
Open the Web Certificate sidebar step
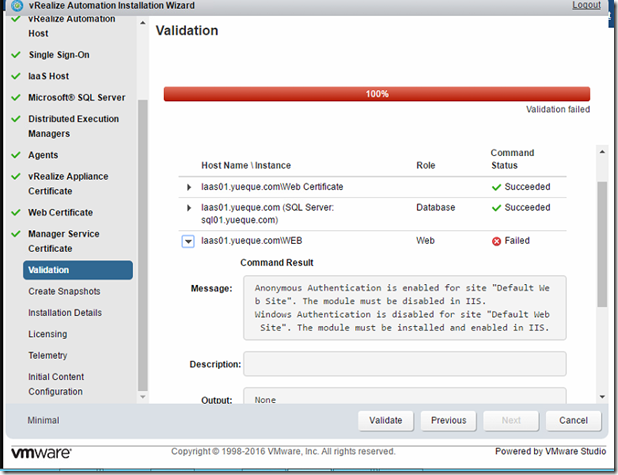(x=60, y=212)
